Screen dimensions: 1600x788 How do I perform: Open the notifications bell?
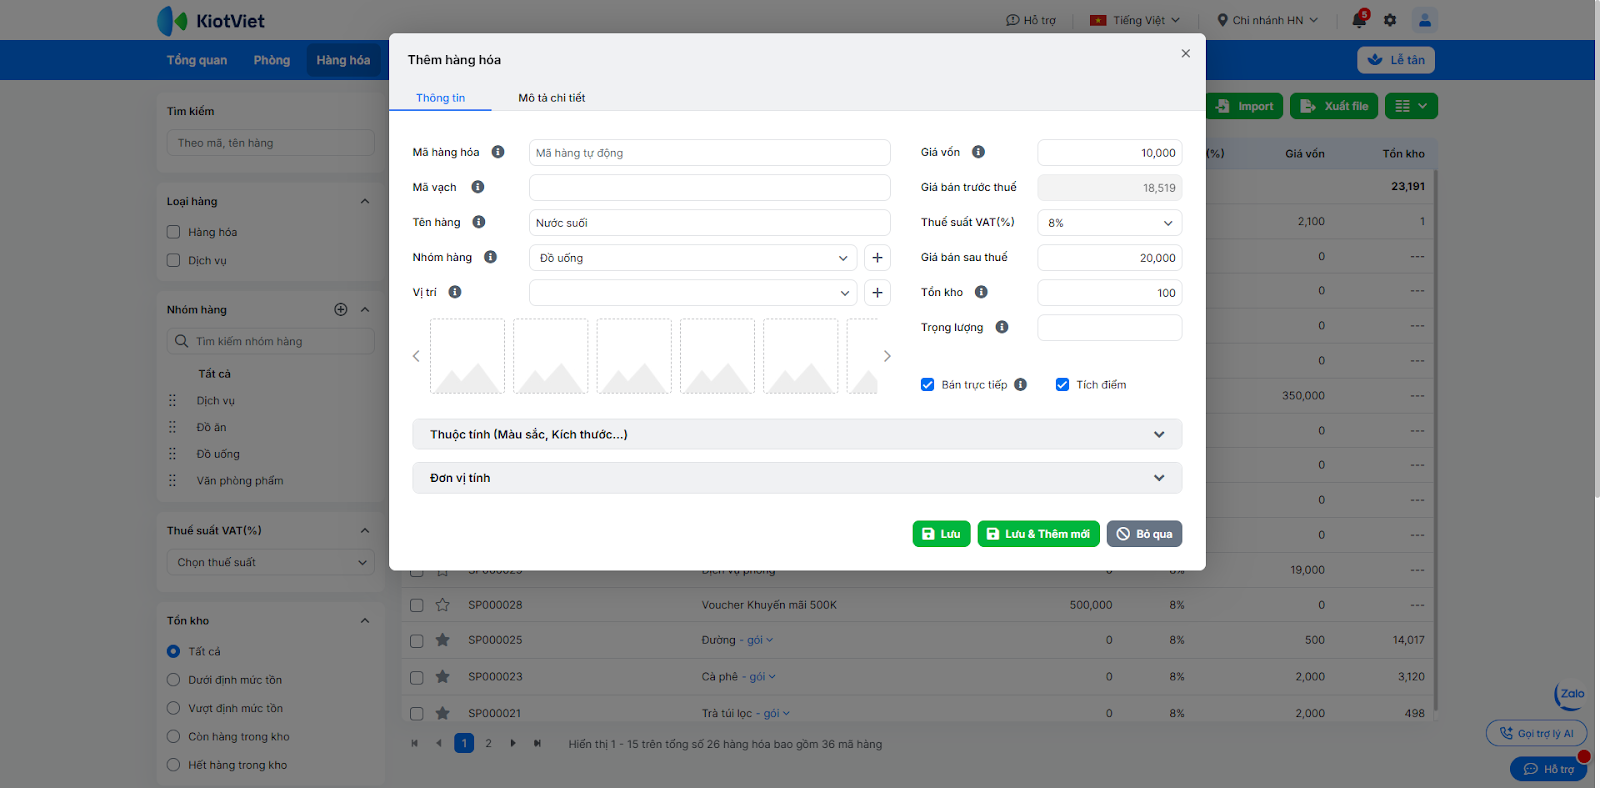(1359, 20)
